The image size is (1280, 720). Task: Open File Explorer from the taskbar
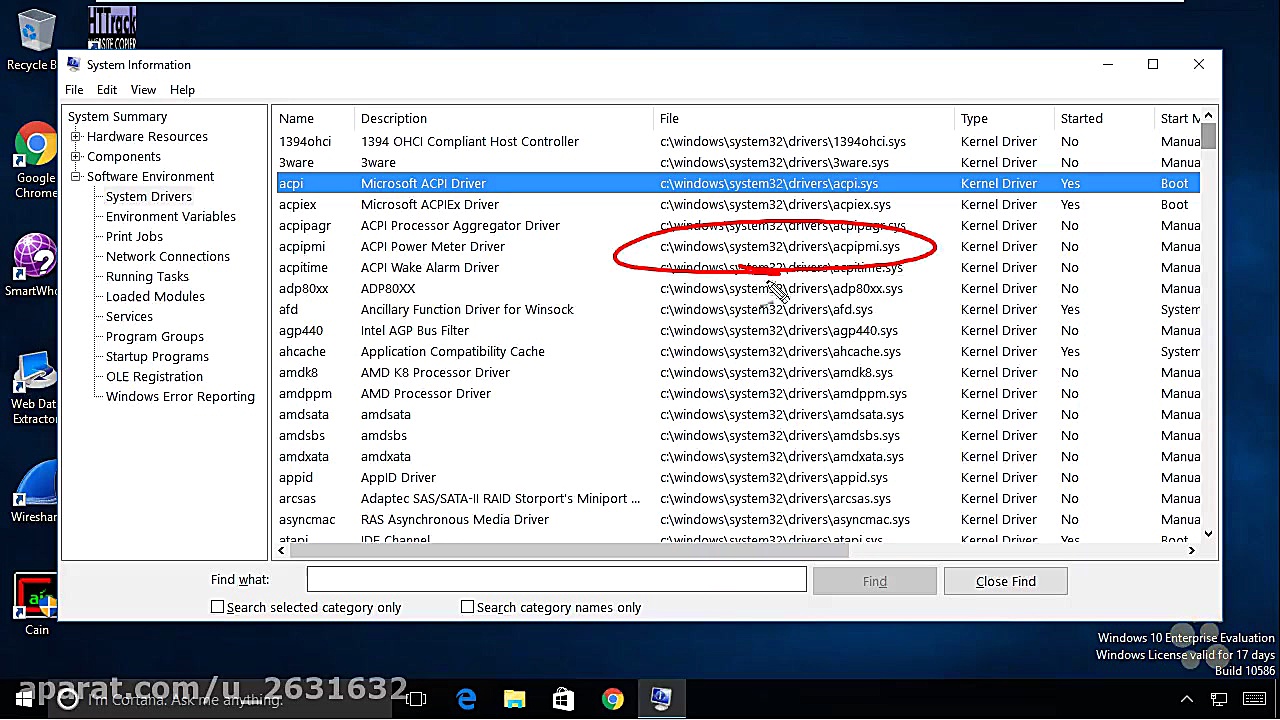(514, 699)
